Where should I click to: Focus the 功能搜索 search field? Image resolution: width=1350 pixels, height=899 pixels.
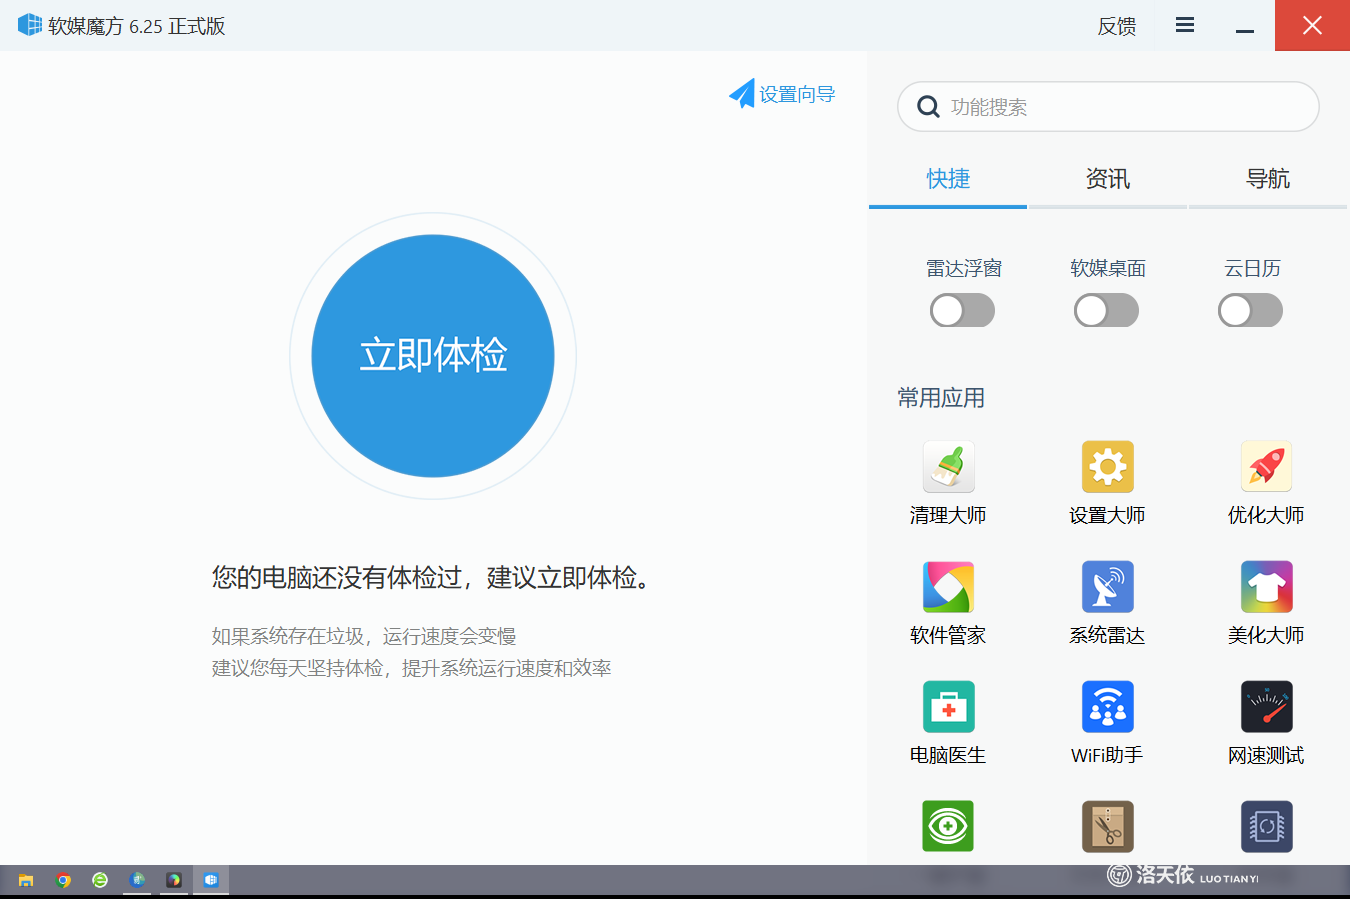[x=1108, y=107]
